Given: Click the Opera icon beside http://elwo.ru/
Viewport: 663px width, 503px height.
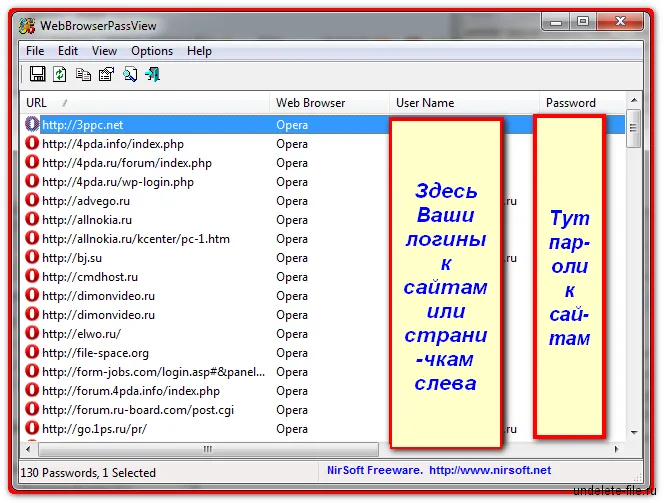Looking at the screenshot, I should point(32,333).
